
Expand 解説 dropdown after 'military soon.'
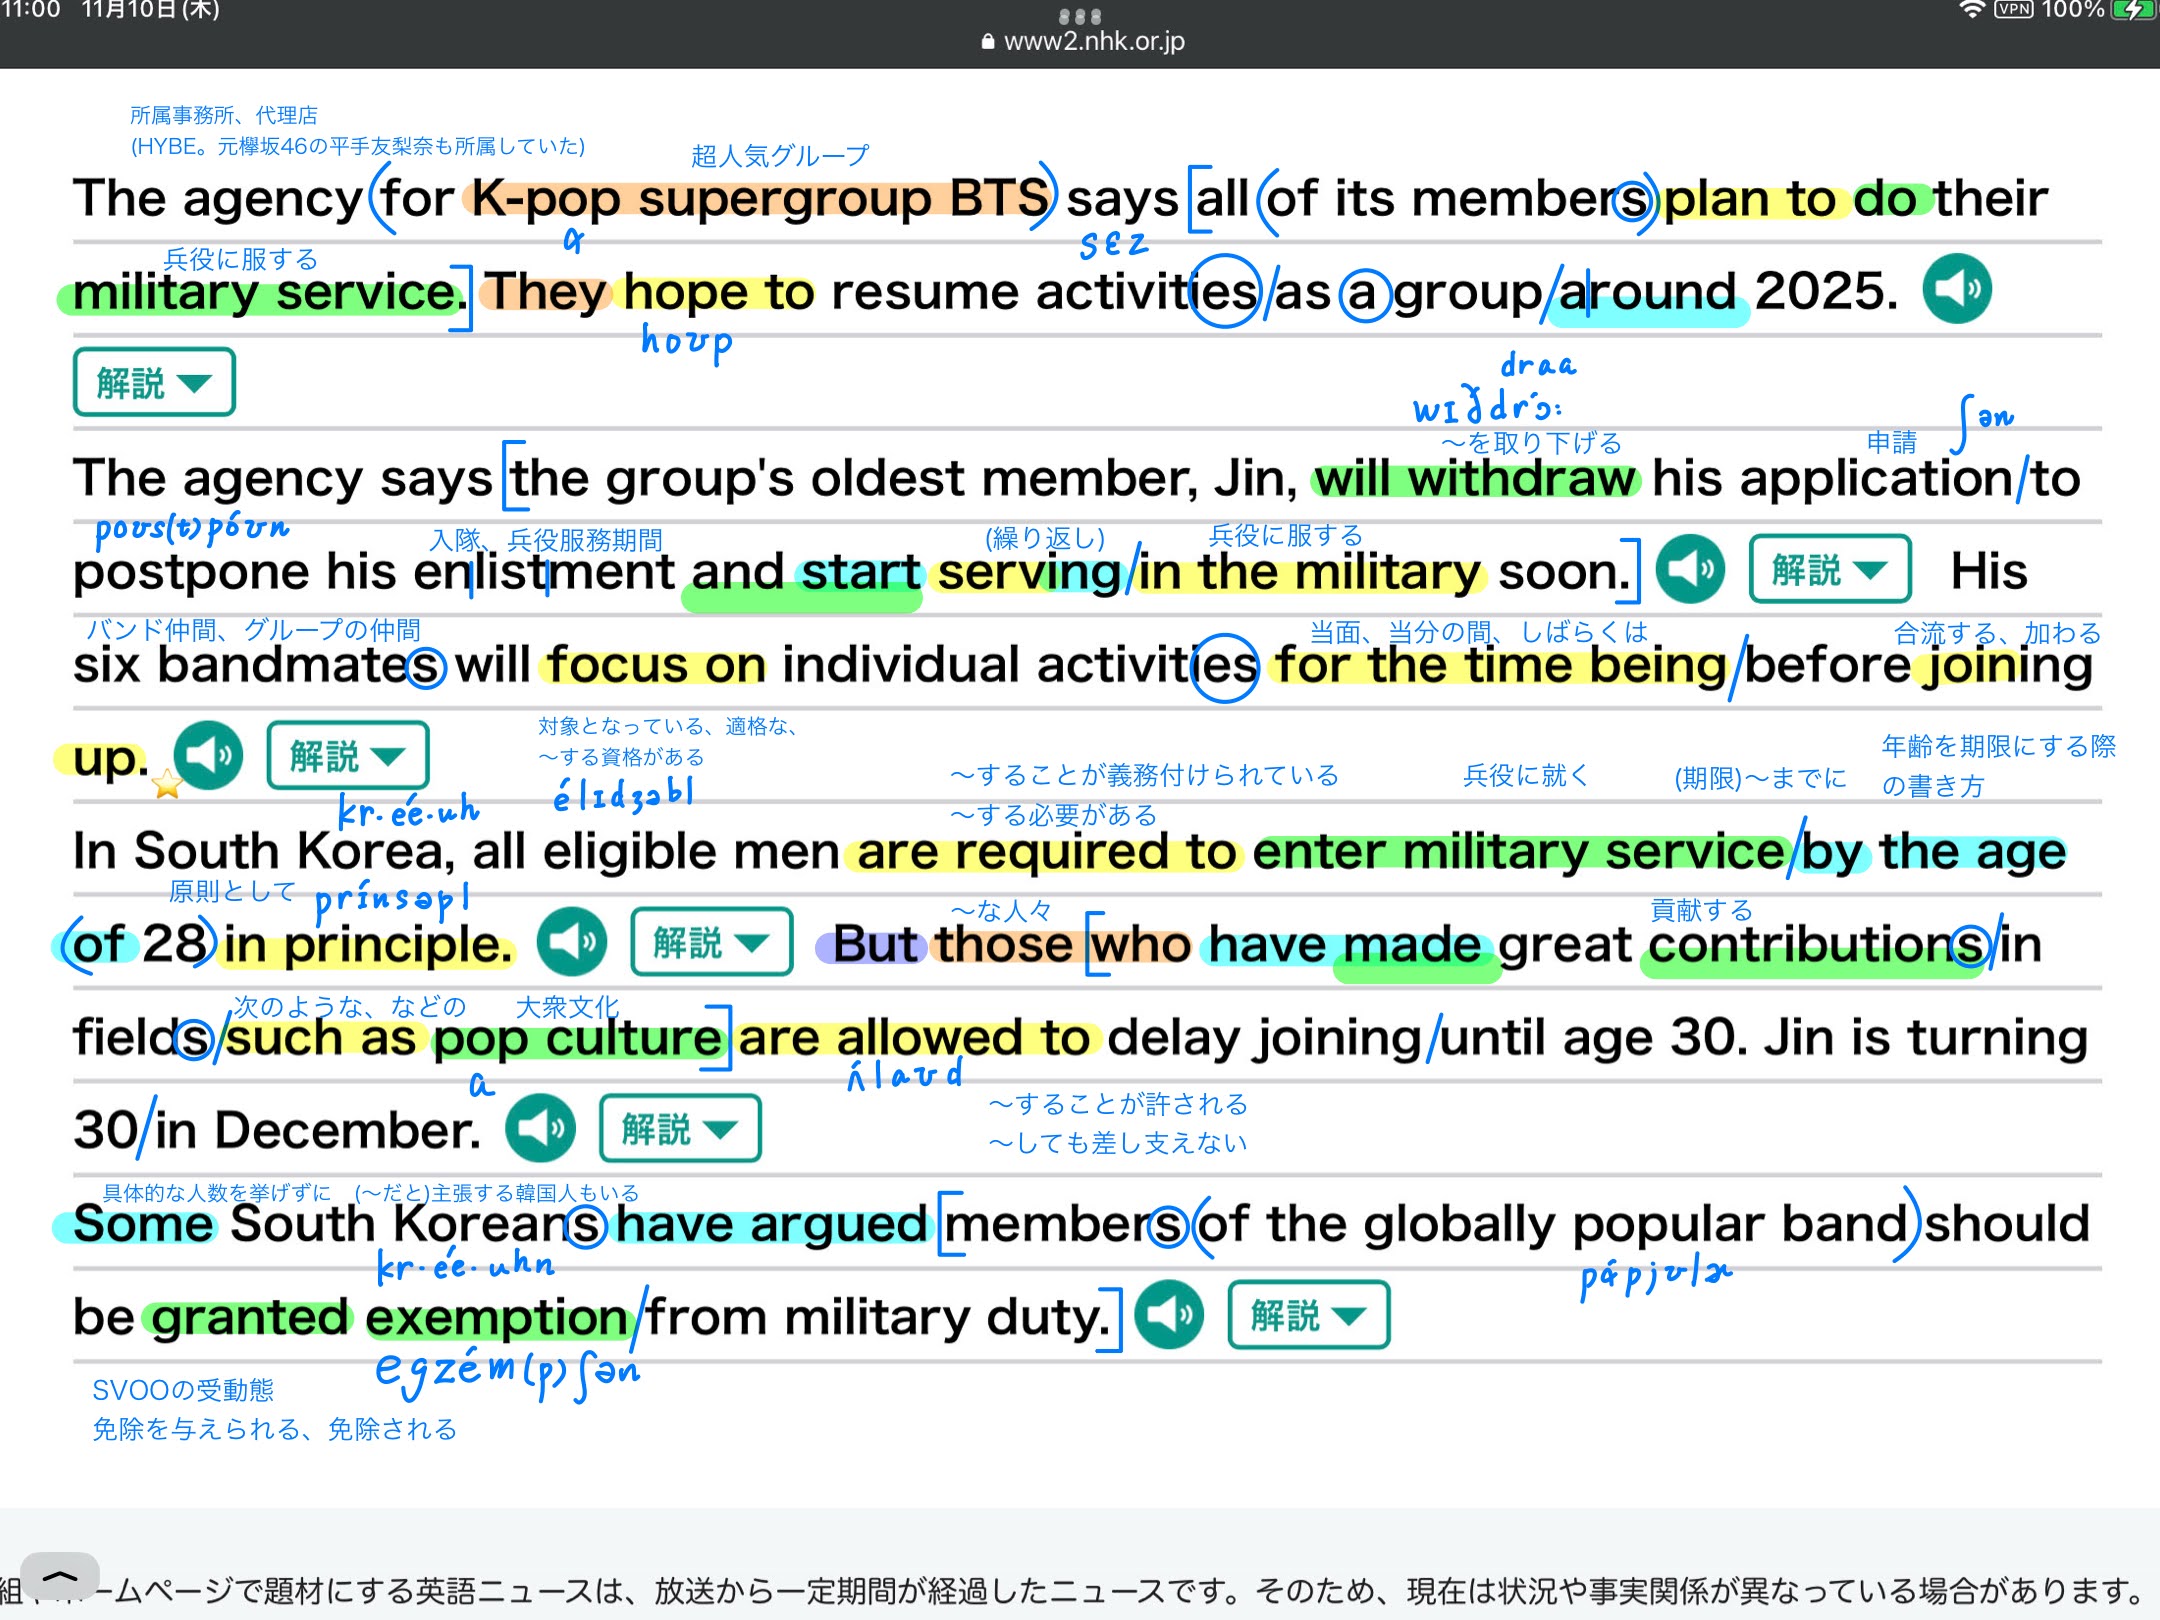(1830, 570)
